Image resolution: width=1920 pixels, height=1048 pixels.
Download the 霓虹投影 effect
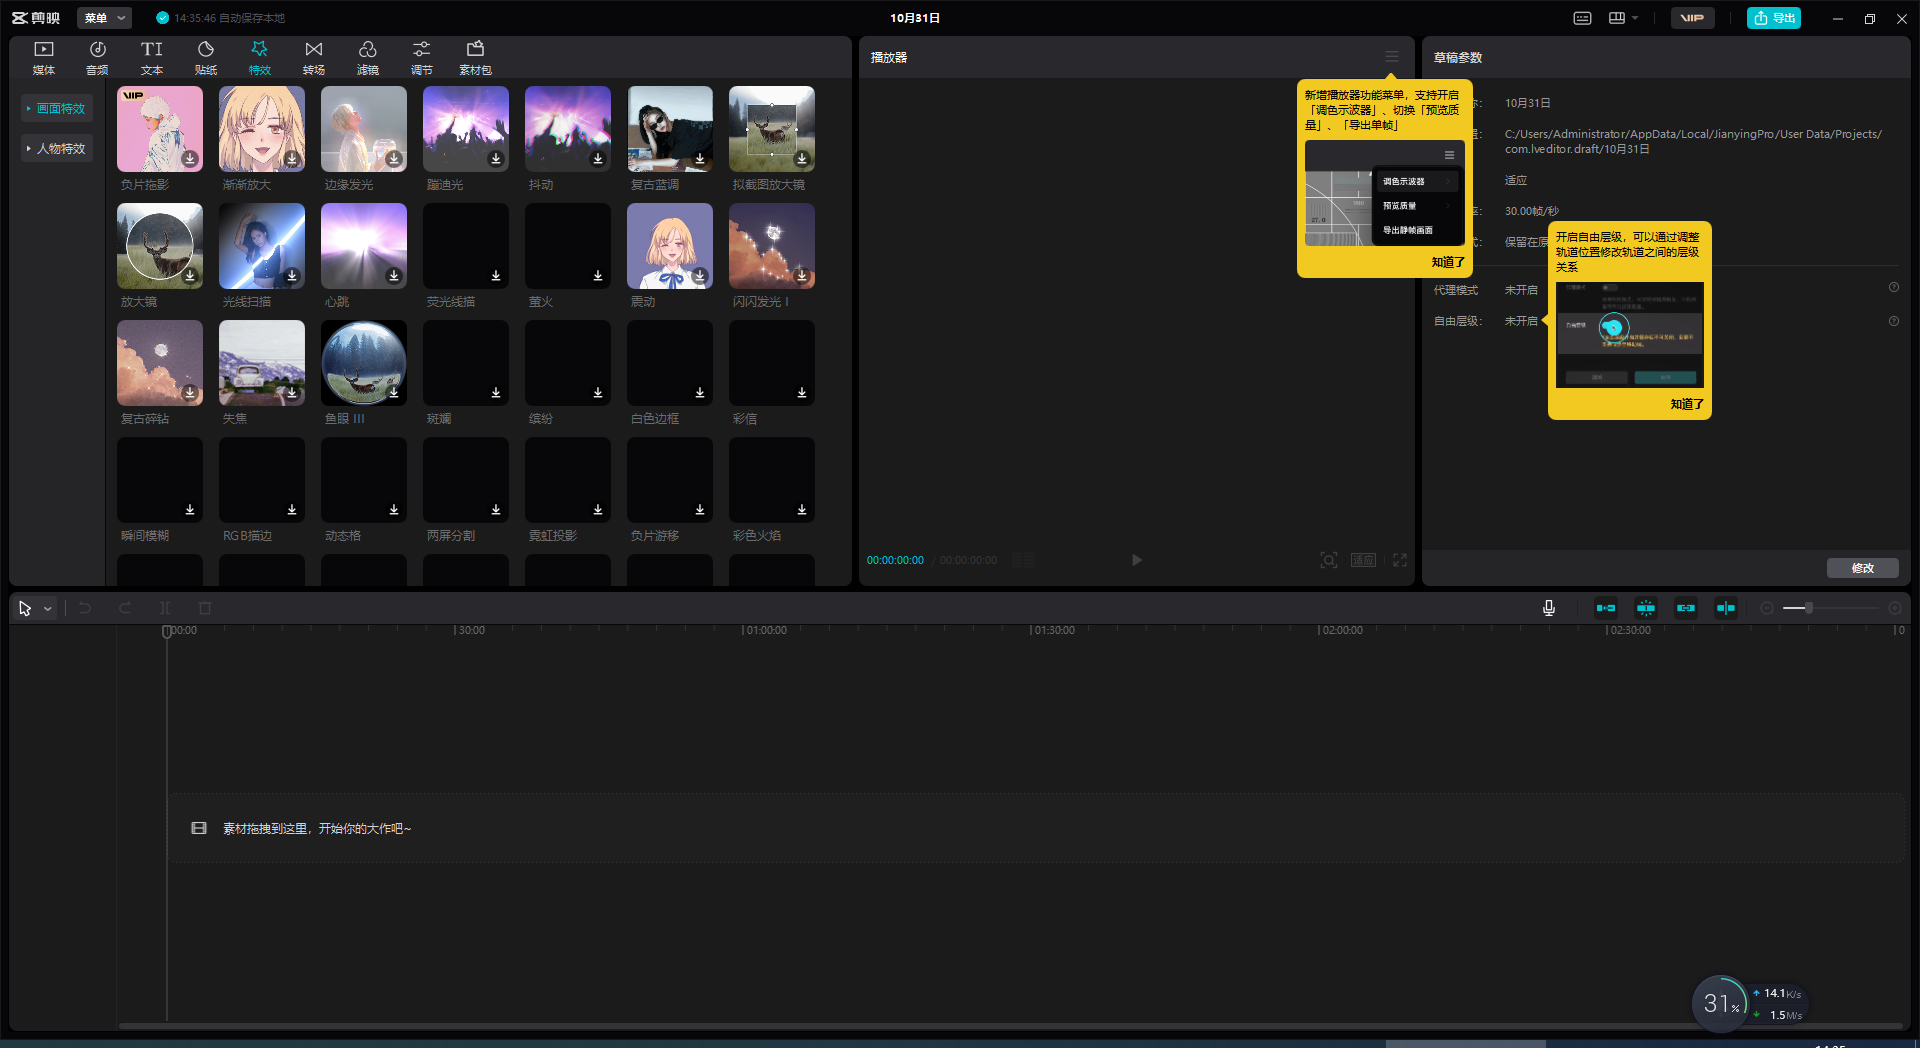(598, 510)
